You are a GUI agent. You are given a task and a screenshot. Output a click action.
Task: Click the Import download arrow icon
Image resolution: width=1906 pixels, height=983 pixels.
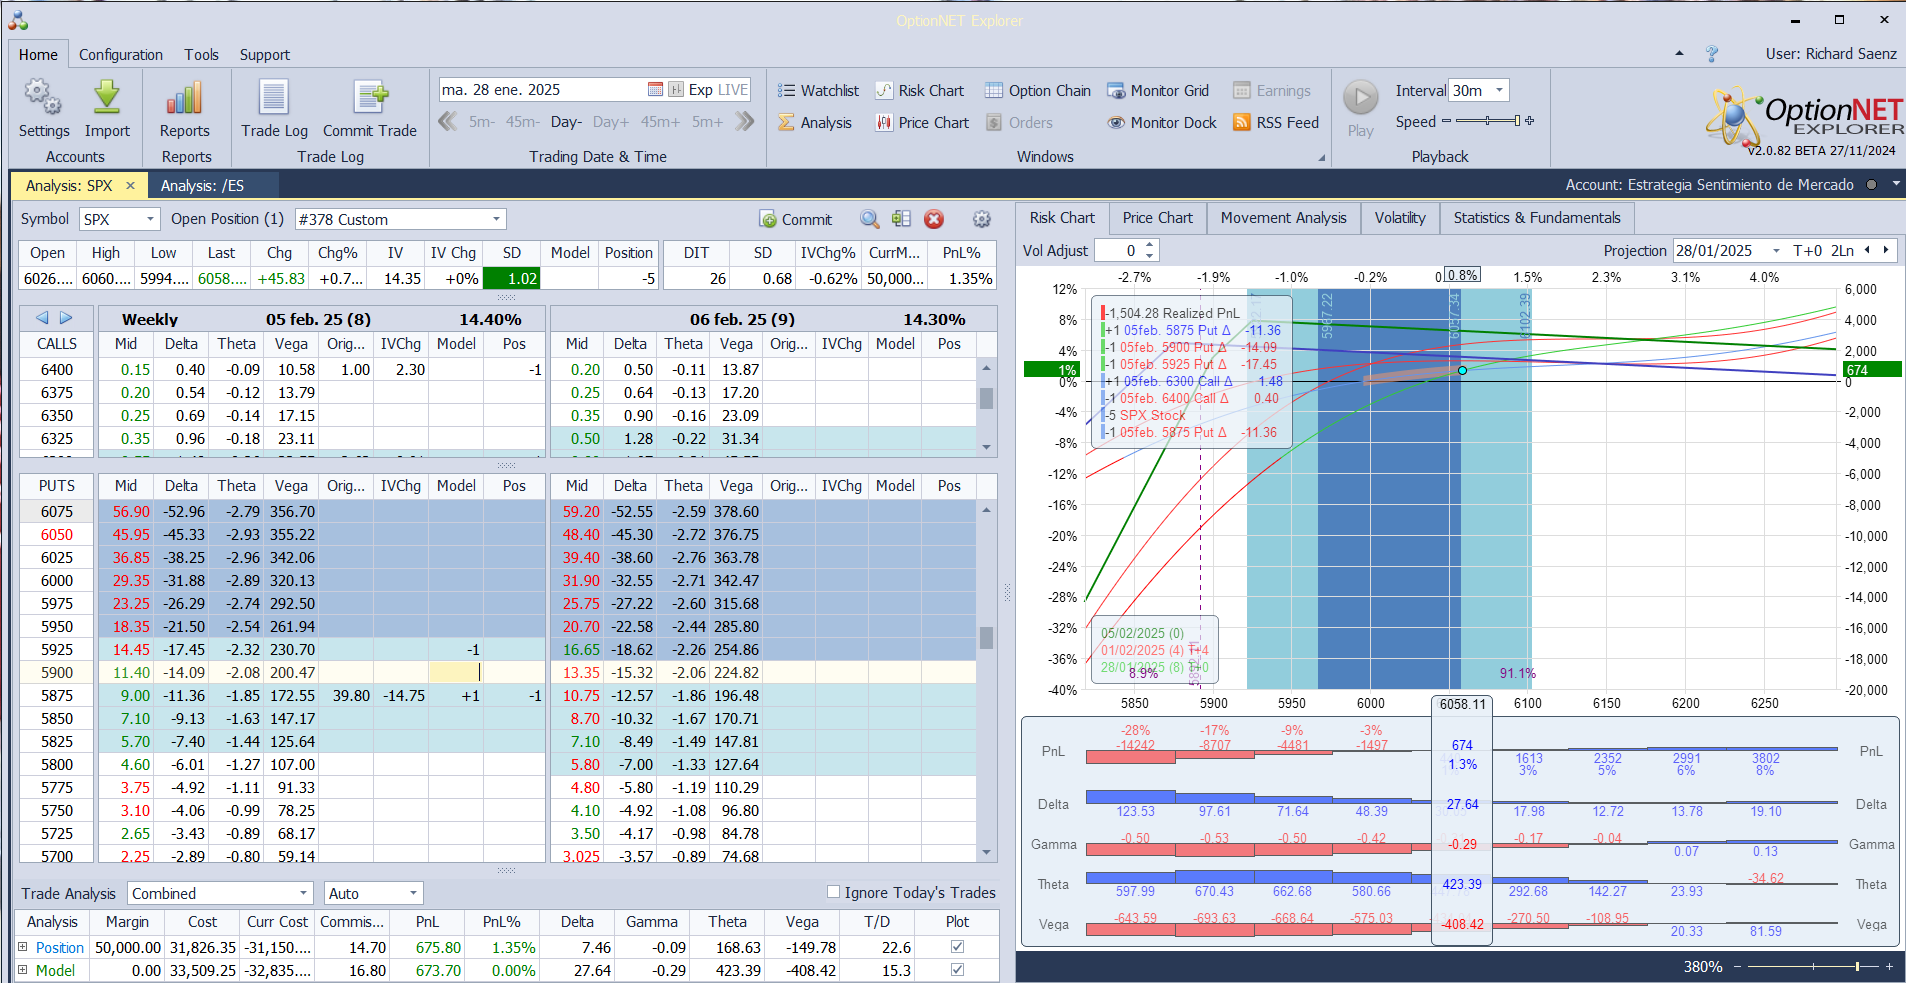click(x=107, y=98)
